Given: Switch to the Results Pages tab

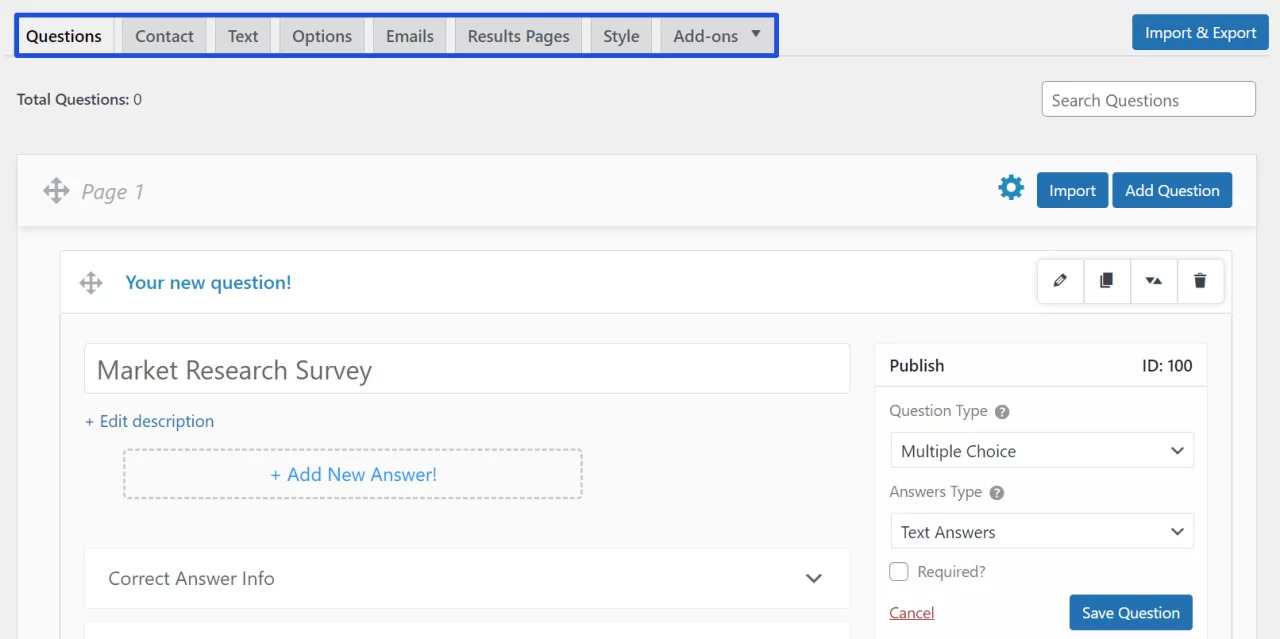Looking at the screenshot, I should point(518,36).
